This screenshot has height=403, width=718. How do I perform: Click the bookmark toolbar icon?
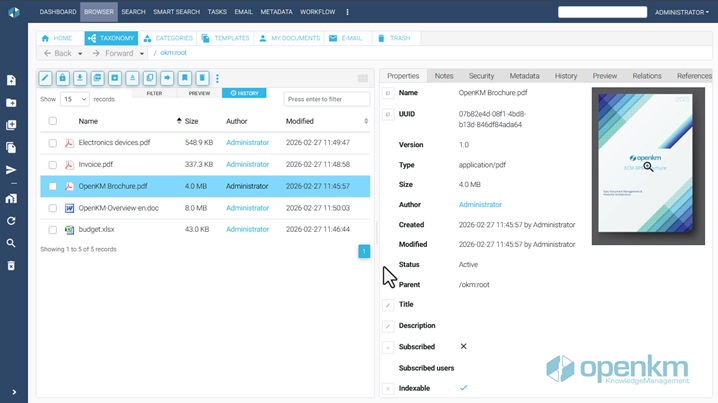(185, 78)
